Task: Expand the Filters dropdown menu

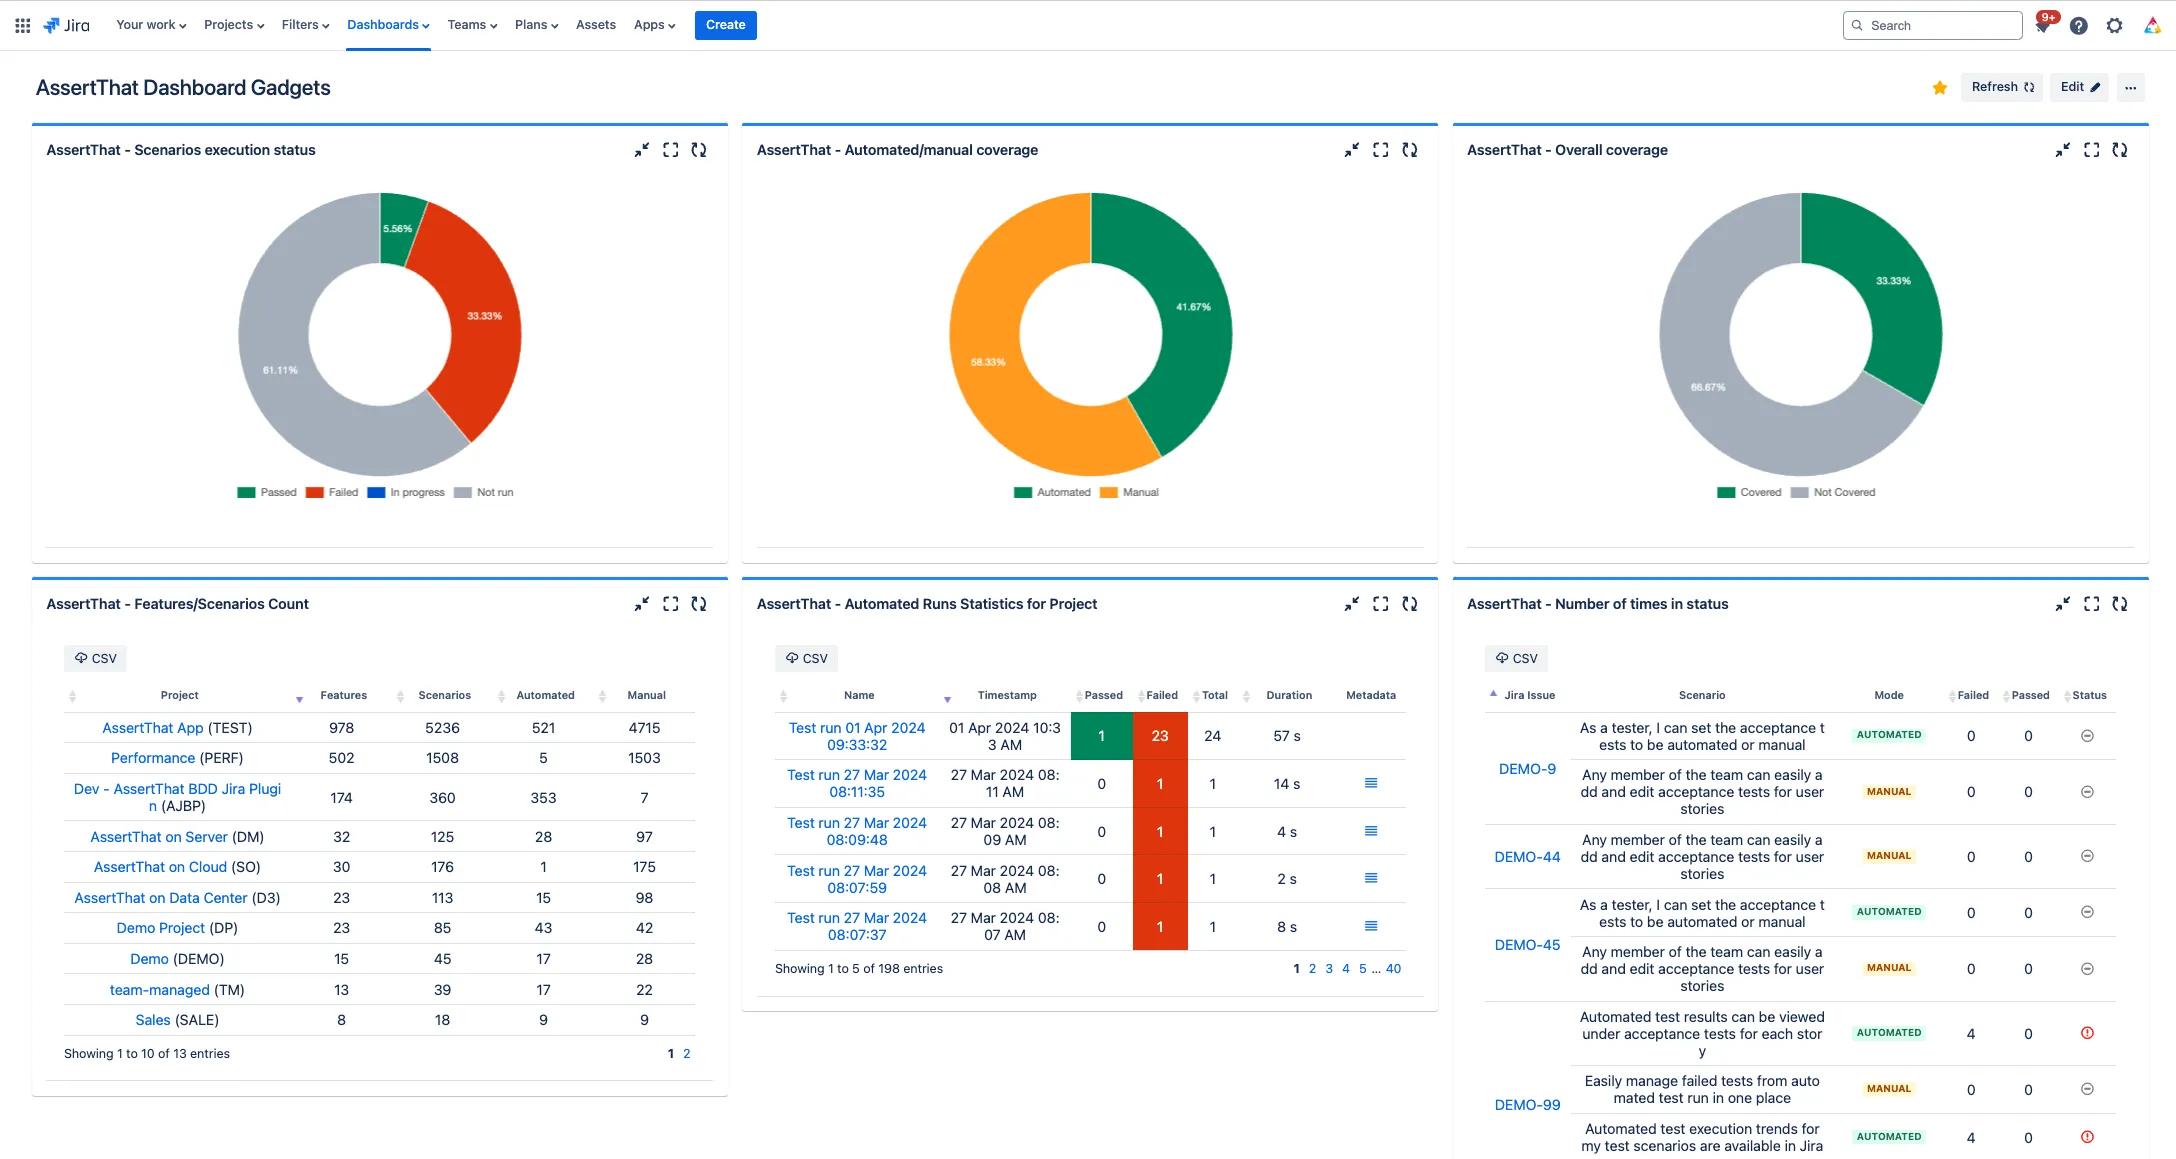Action: tap(305, 25)
